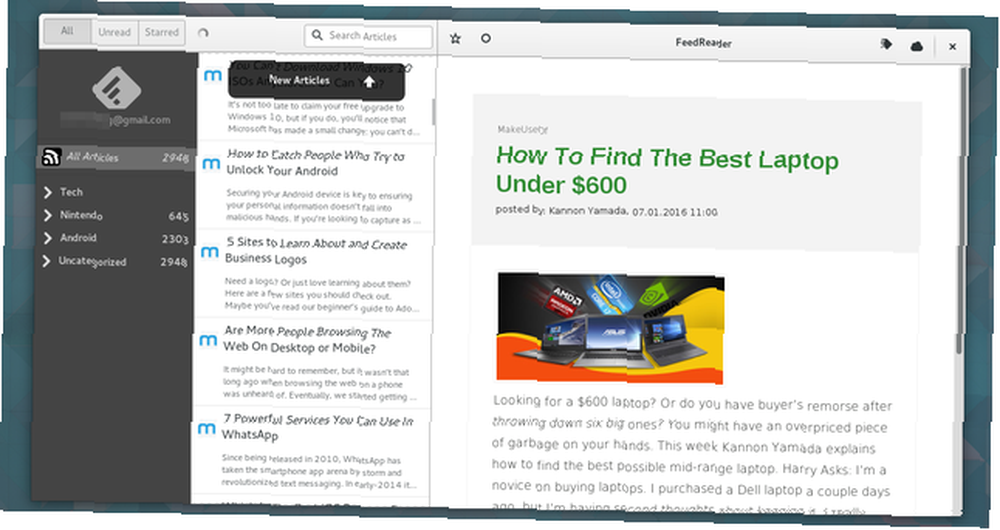Click the How To Find Best Laptop headline
The height and width of the screenshot is (530, 1000).
[667, 170]
